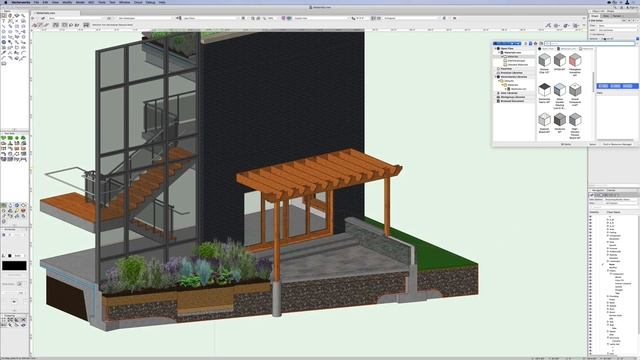
Task: Select Workgroup Libraries in Resource Manager tree
Action: (513, 97)
